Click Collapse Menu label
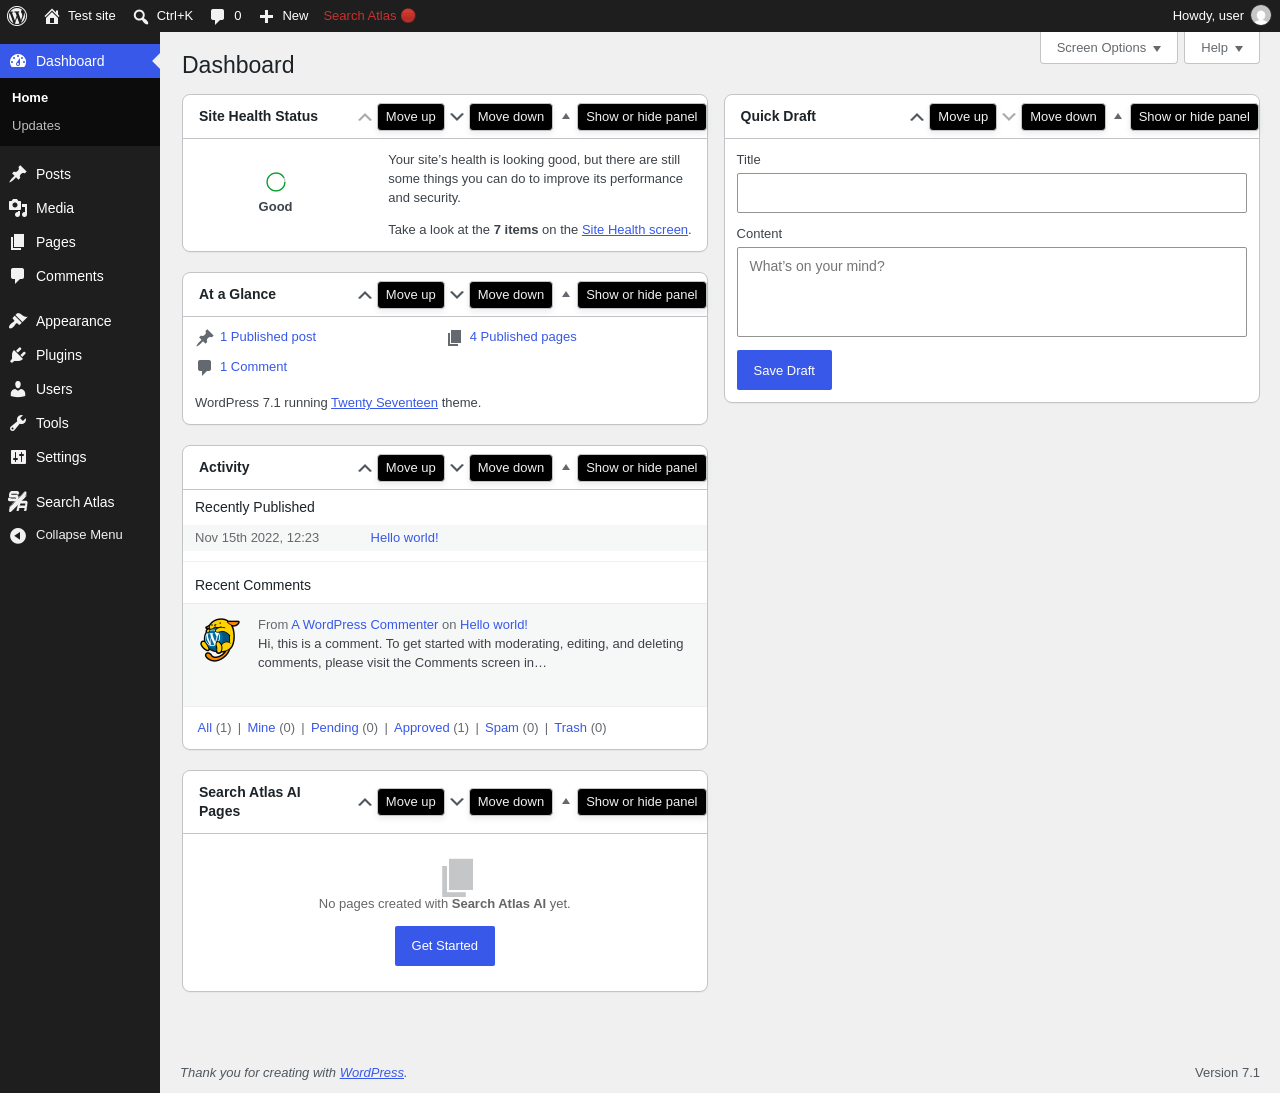 coord(79,535)
